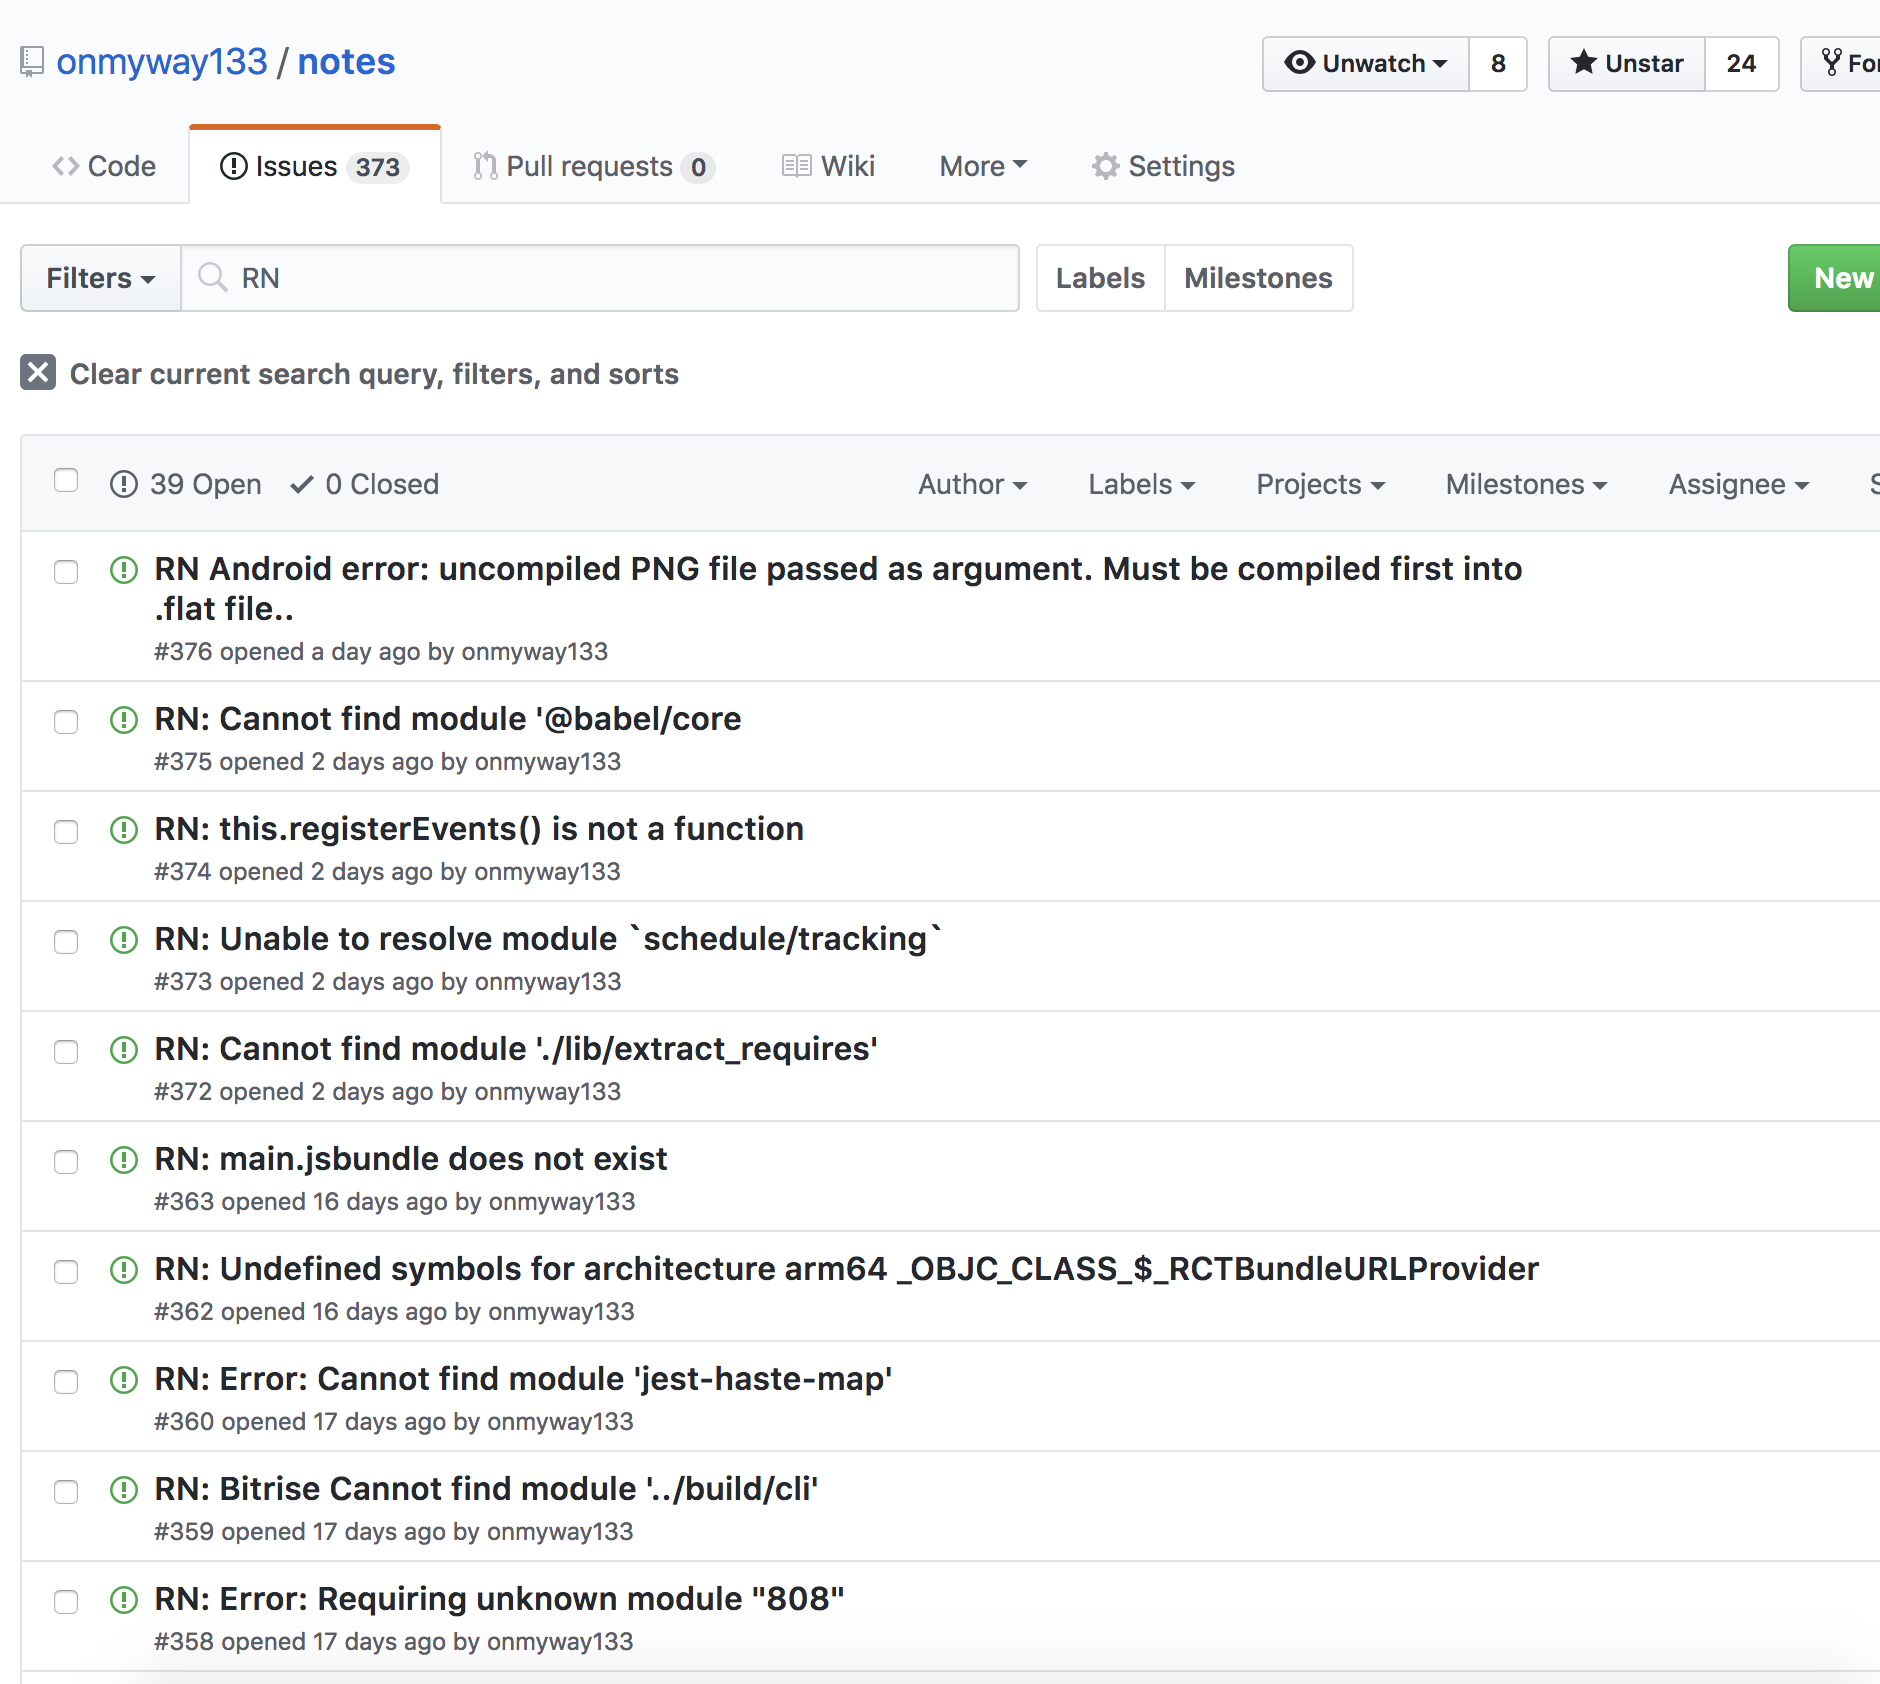The width and height of the screenshot is (1880, 1684).
Task: Click the Milestones button next to search
Action: point(1258,278)
